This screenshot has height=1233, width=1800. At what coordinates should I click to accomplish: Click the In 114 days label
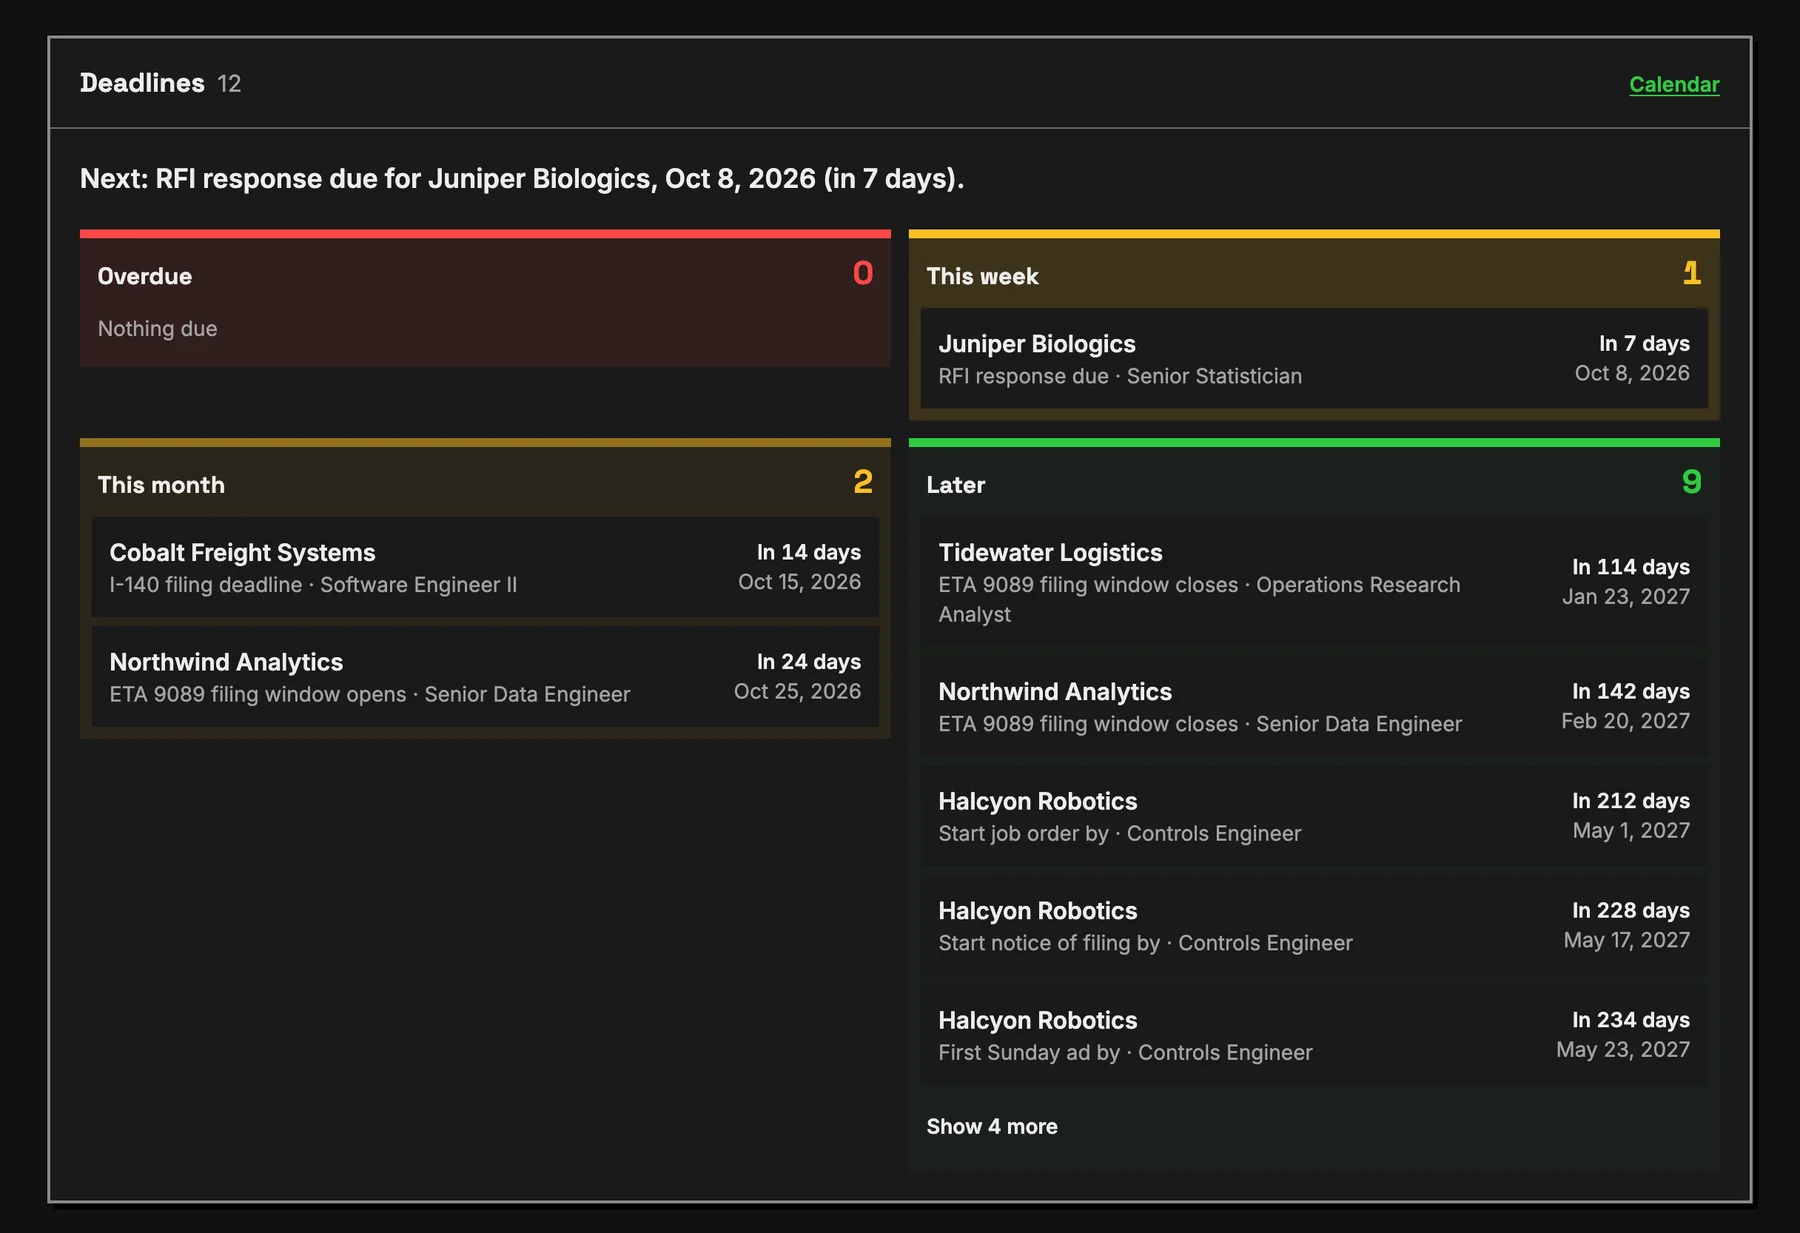tap(1631, 567)
